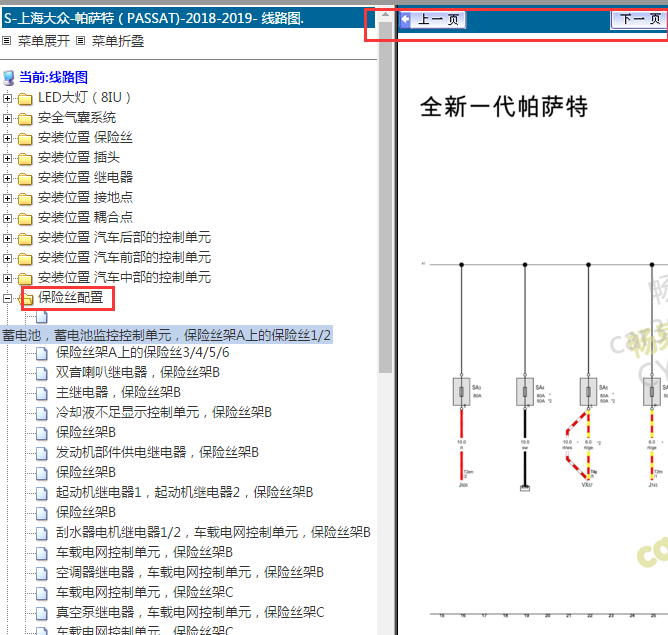Click the tree panel scroll-up arrow

click(386, 15)
